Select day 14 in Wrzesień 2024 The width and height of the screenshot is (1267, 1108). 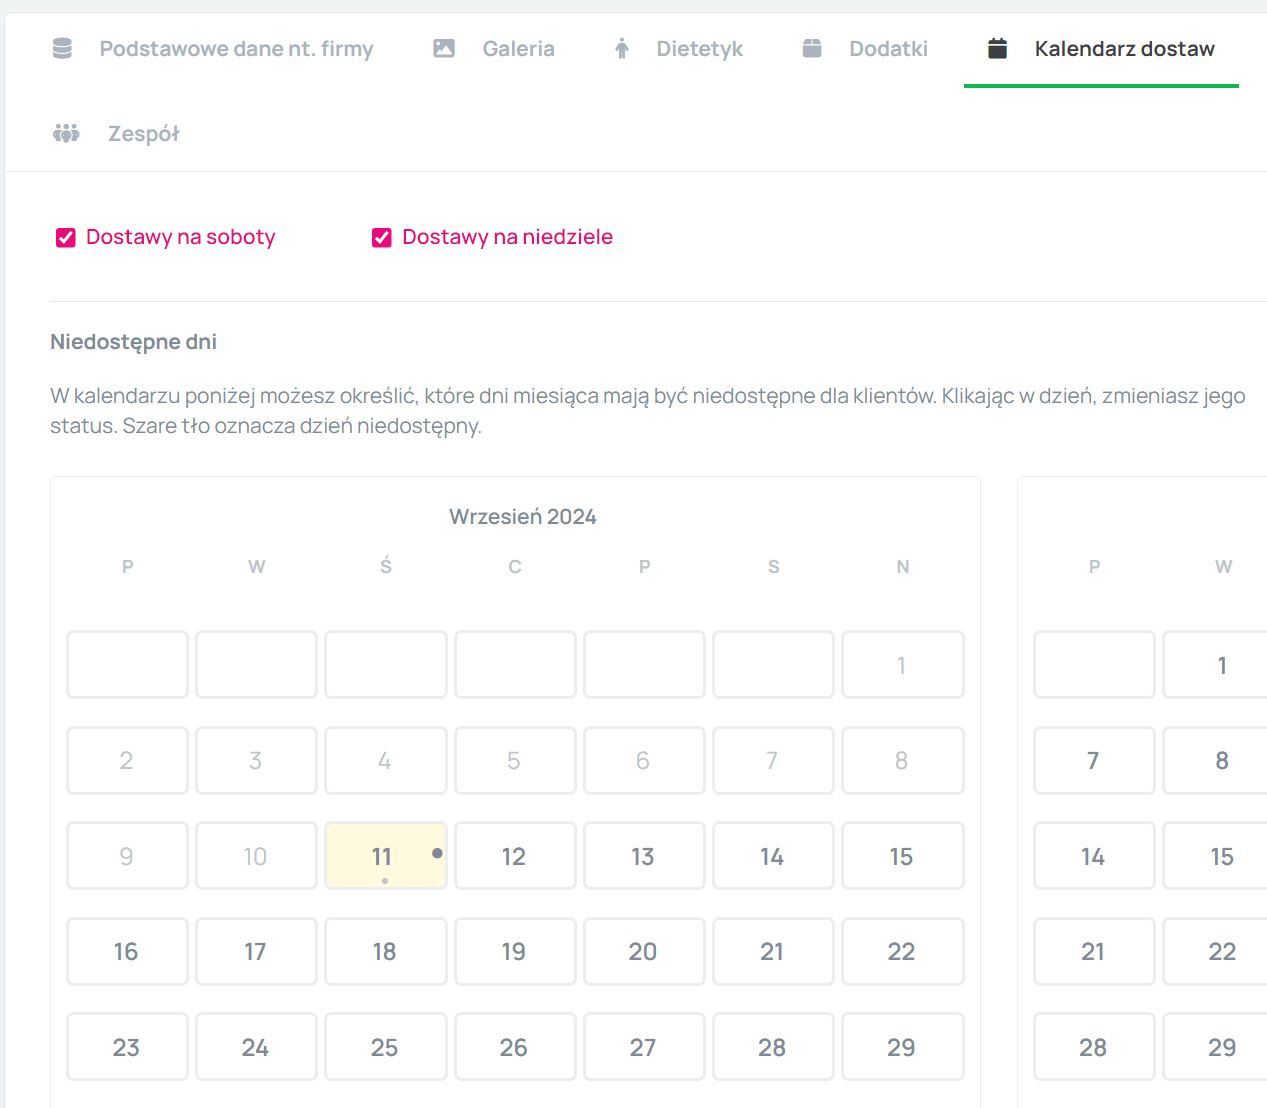click(x=772, y=856)
